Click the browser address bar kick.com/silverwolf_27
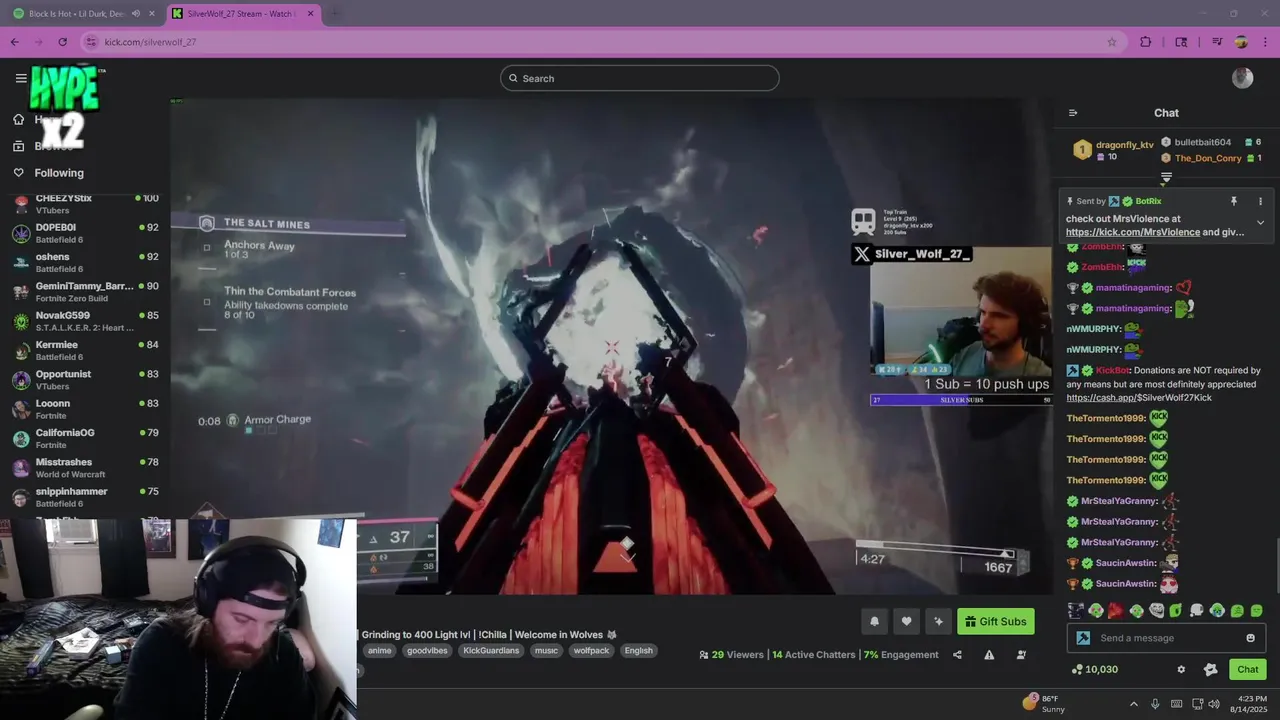 [600, 42]
